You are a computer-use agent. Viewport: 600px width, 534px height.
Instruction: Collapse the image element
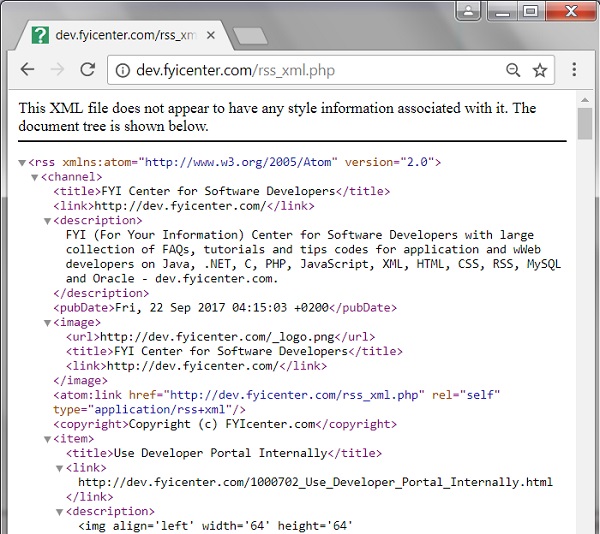tap(47, 324)
